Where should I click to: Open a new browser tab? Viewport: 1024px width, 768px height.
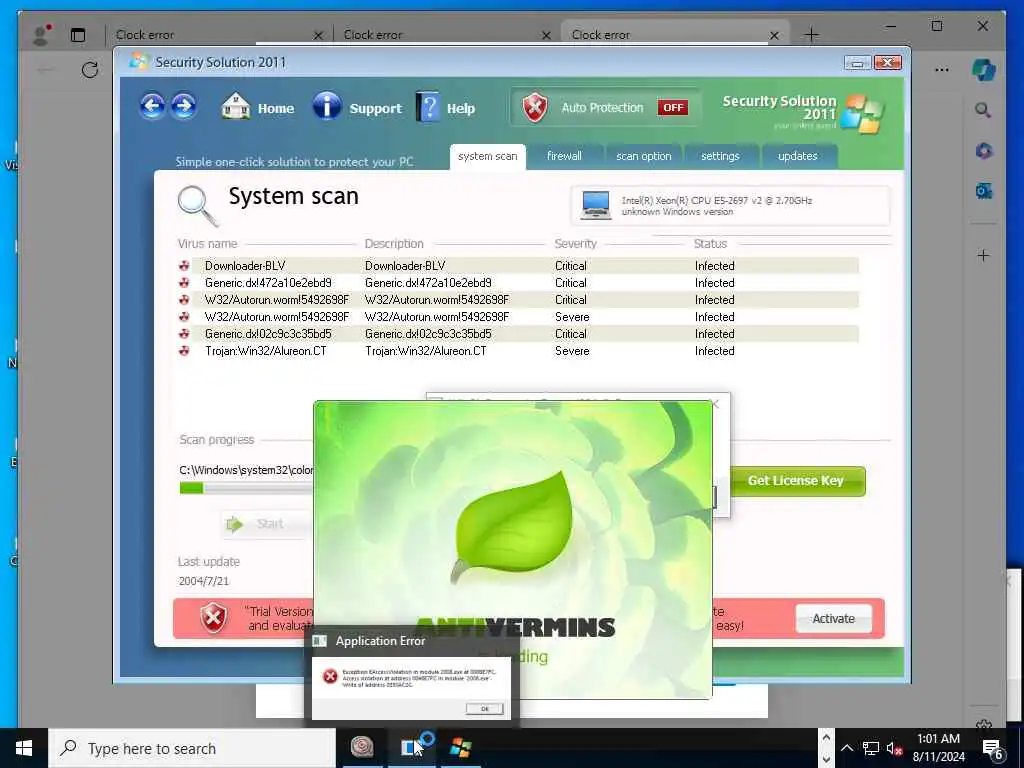tap(811, 35)
